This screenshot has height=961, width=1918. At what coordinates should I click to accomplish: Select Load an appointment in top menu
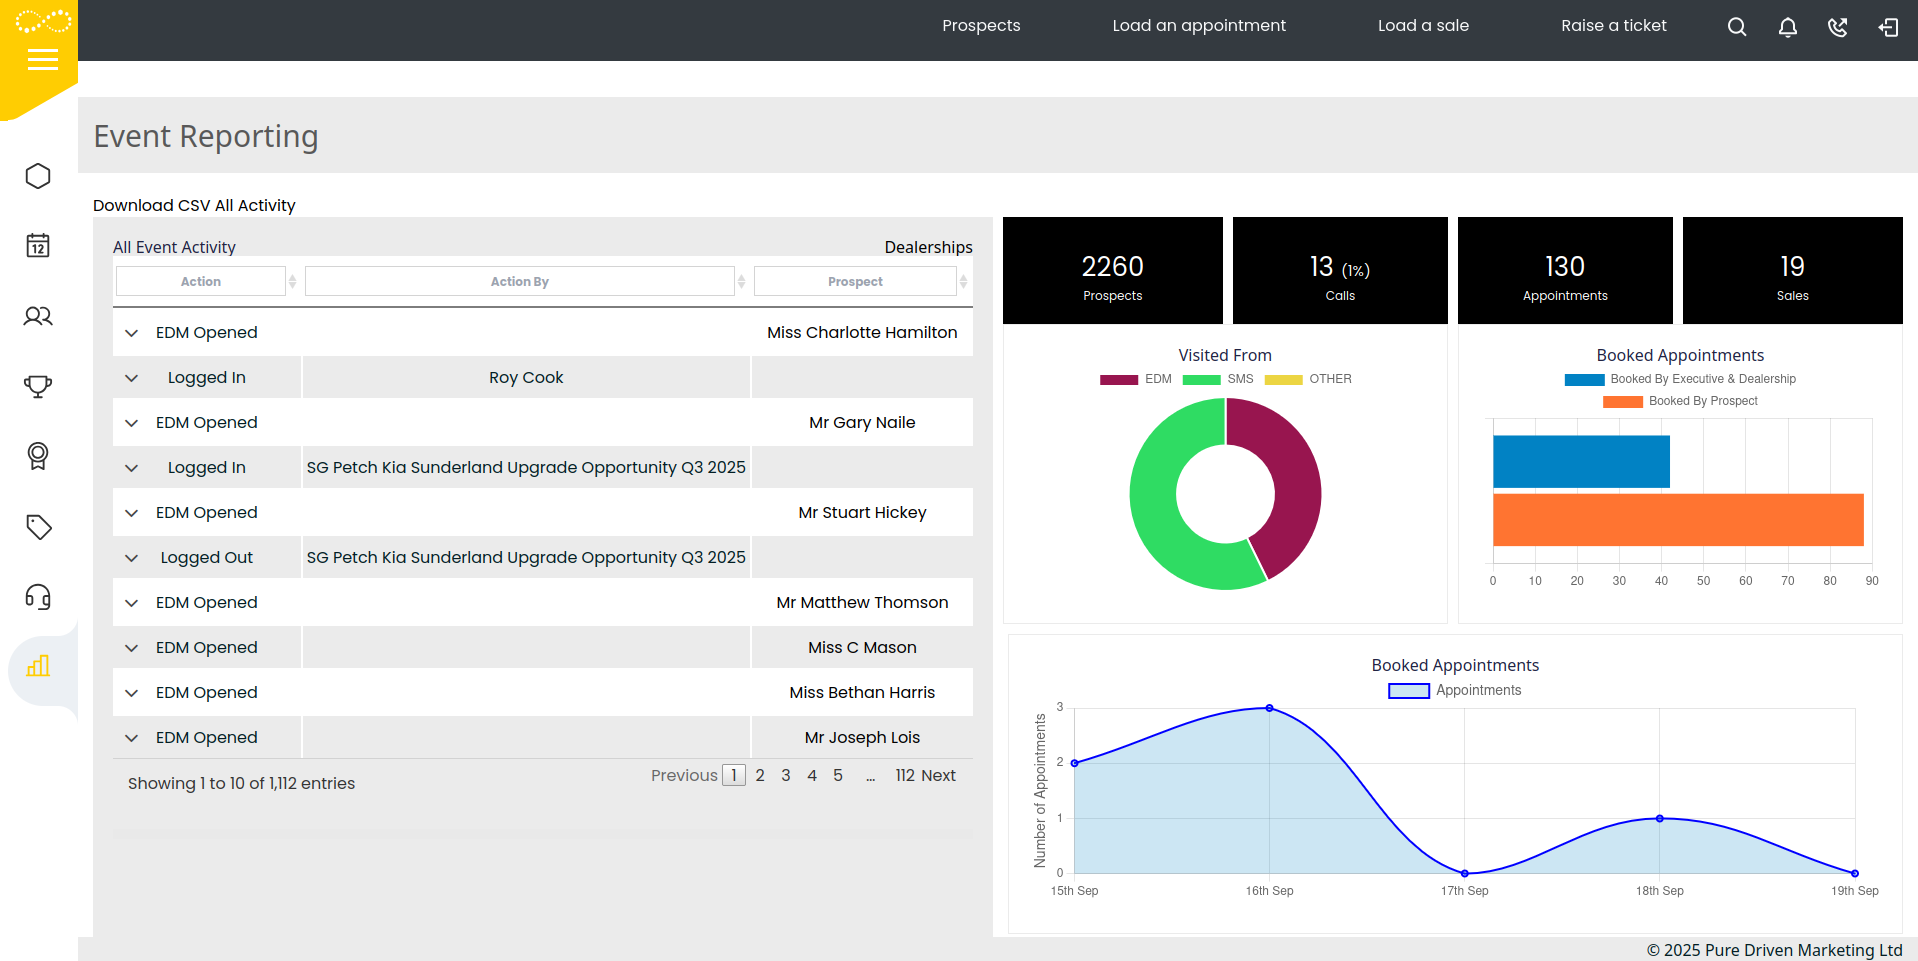click(x=1198, y=26)
